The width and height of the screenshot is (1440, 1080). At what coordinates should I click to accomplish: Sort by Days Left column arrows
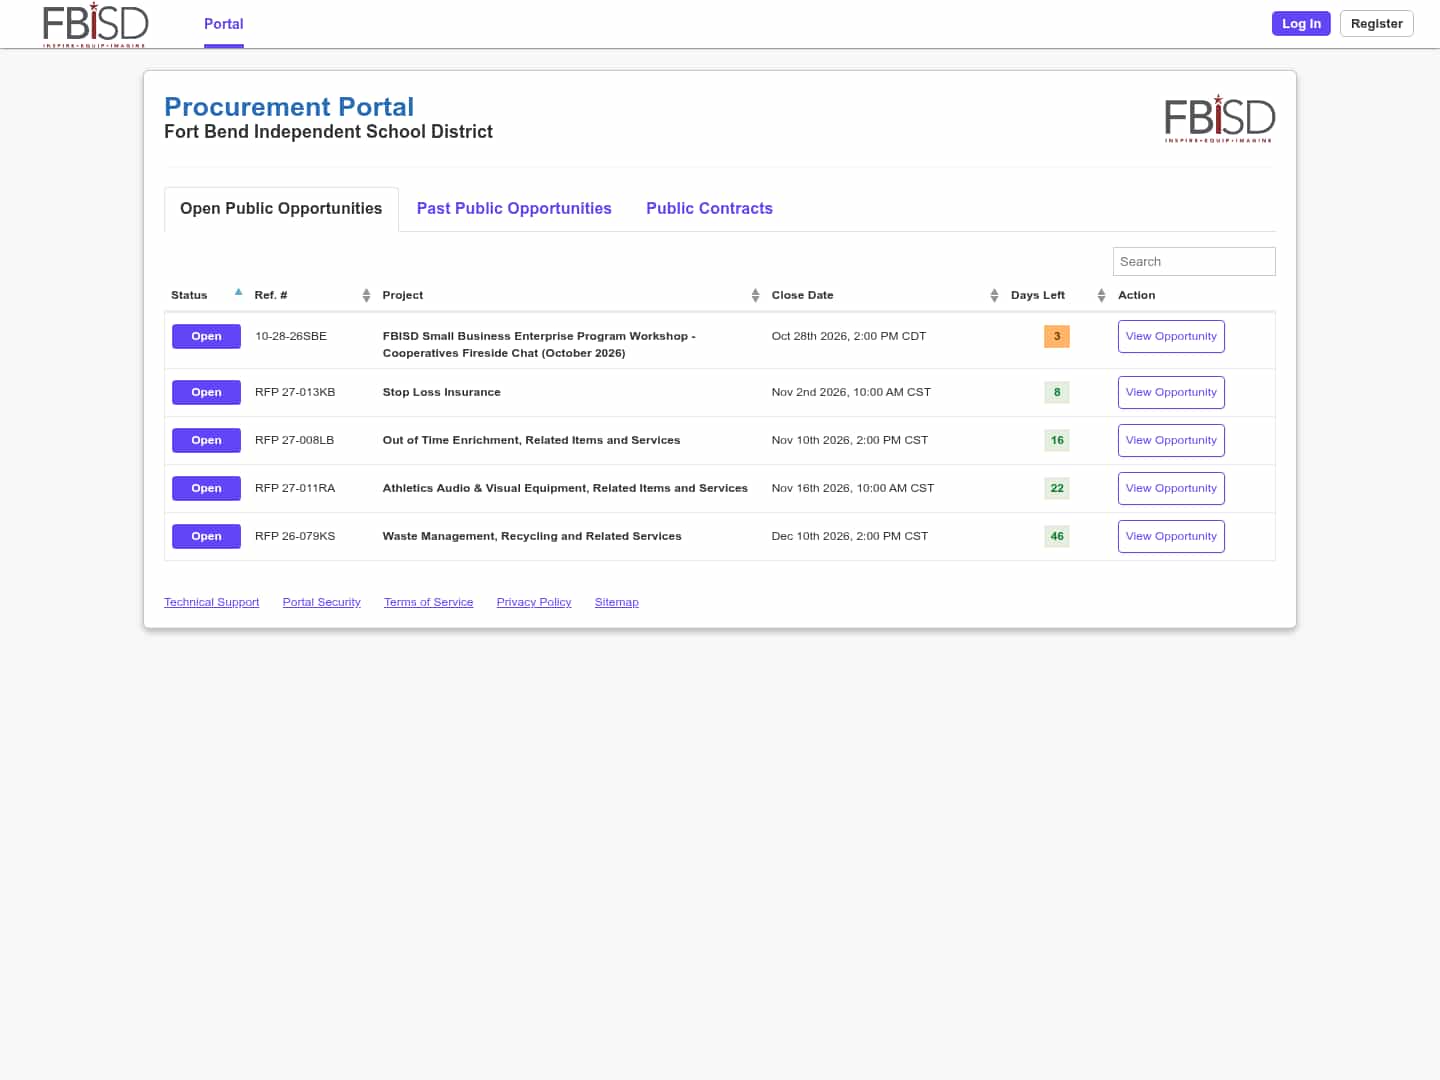point(1101,295)
